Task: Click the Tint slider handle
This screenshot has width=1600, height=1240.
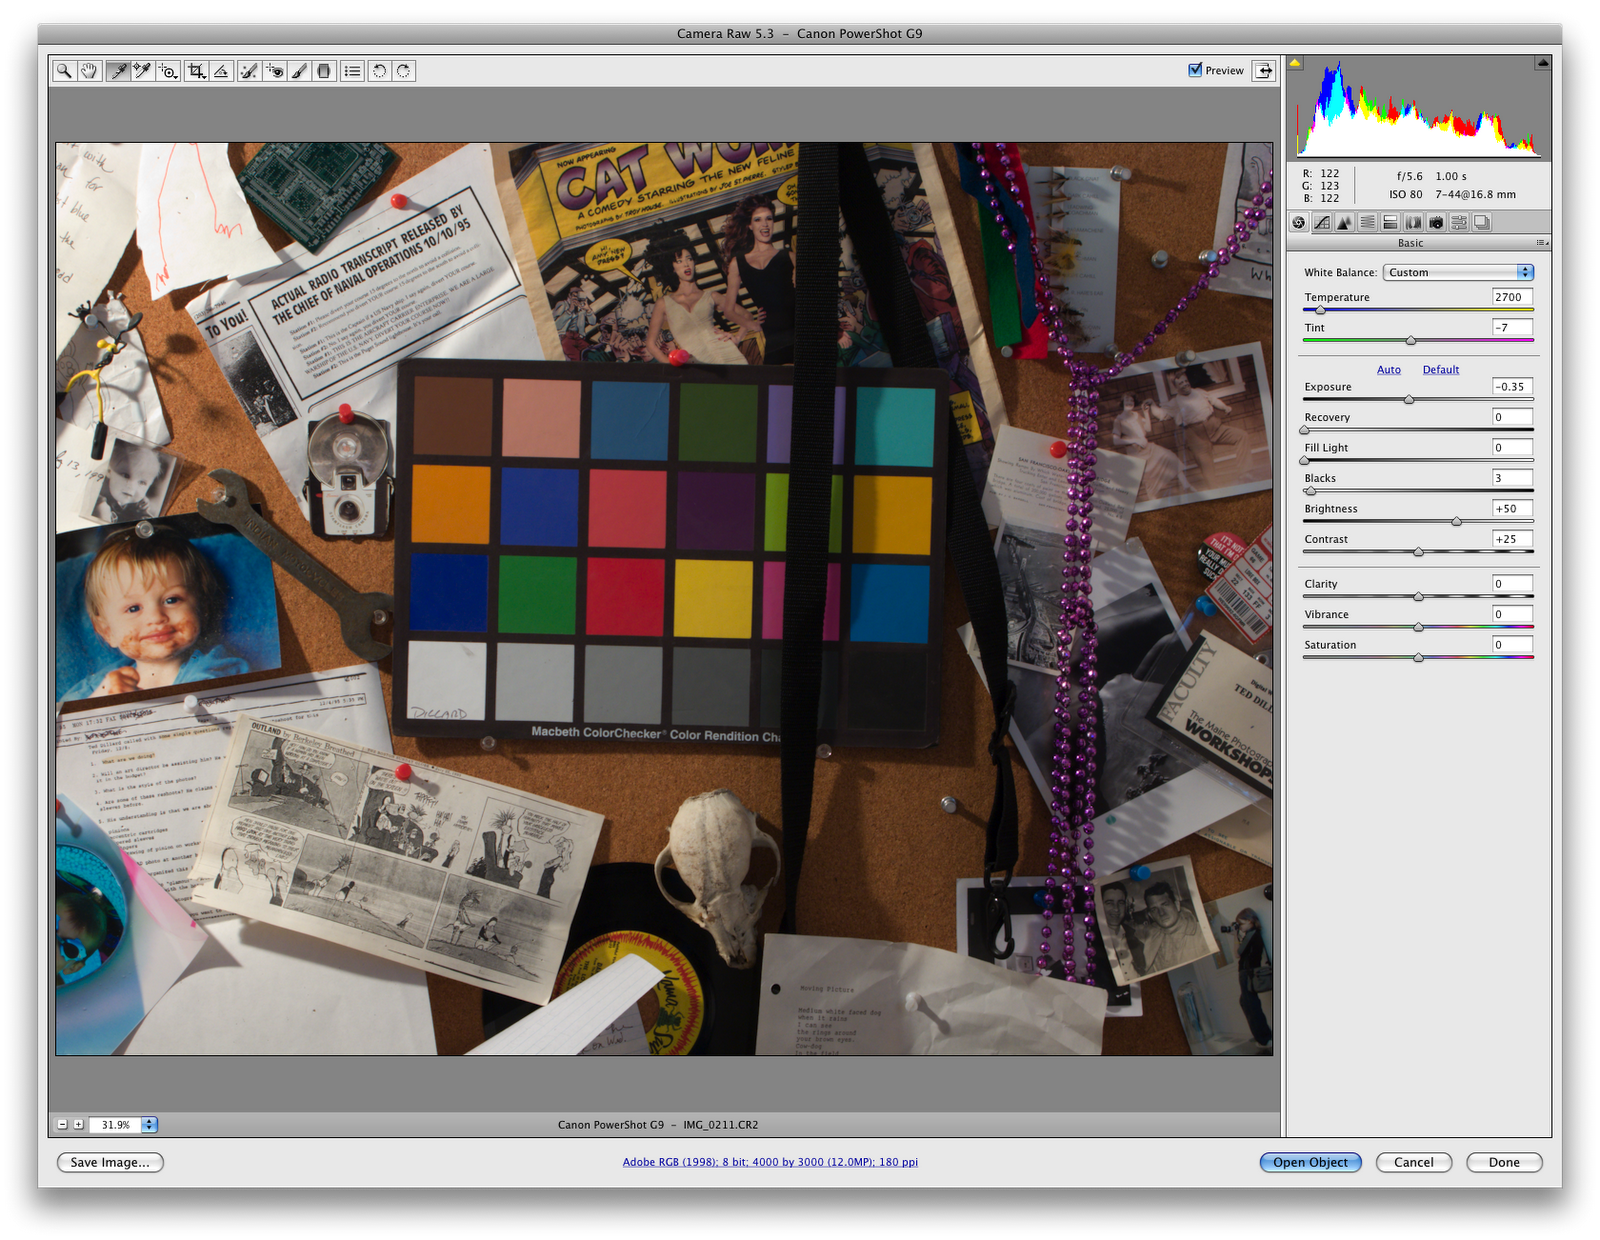Action: [1411, 341]
